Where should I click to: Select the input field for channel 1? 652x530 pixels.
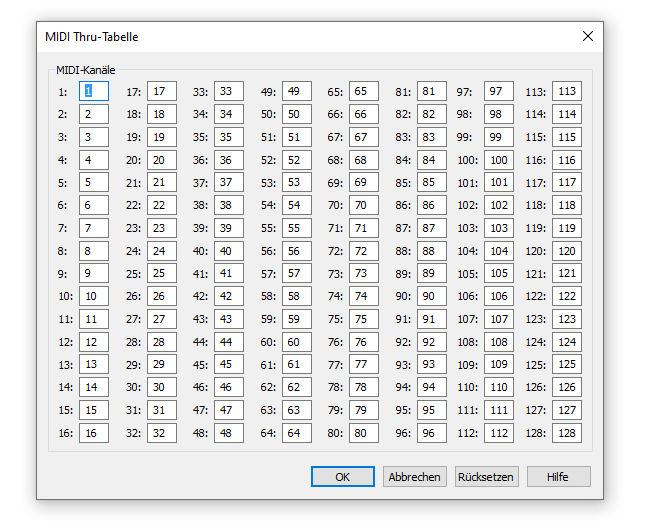94,91
